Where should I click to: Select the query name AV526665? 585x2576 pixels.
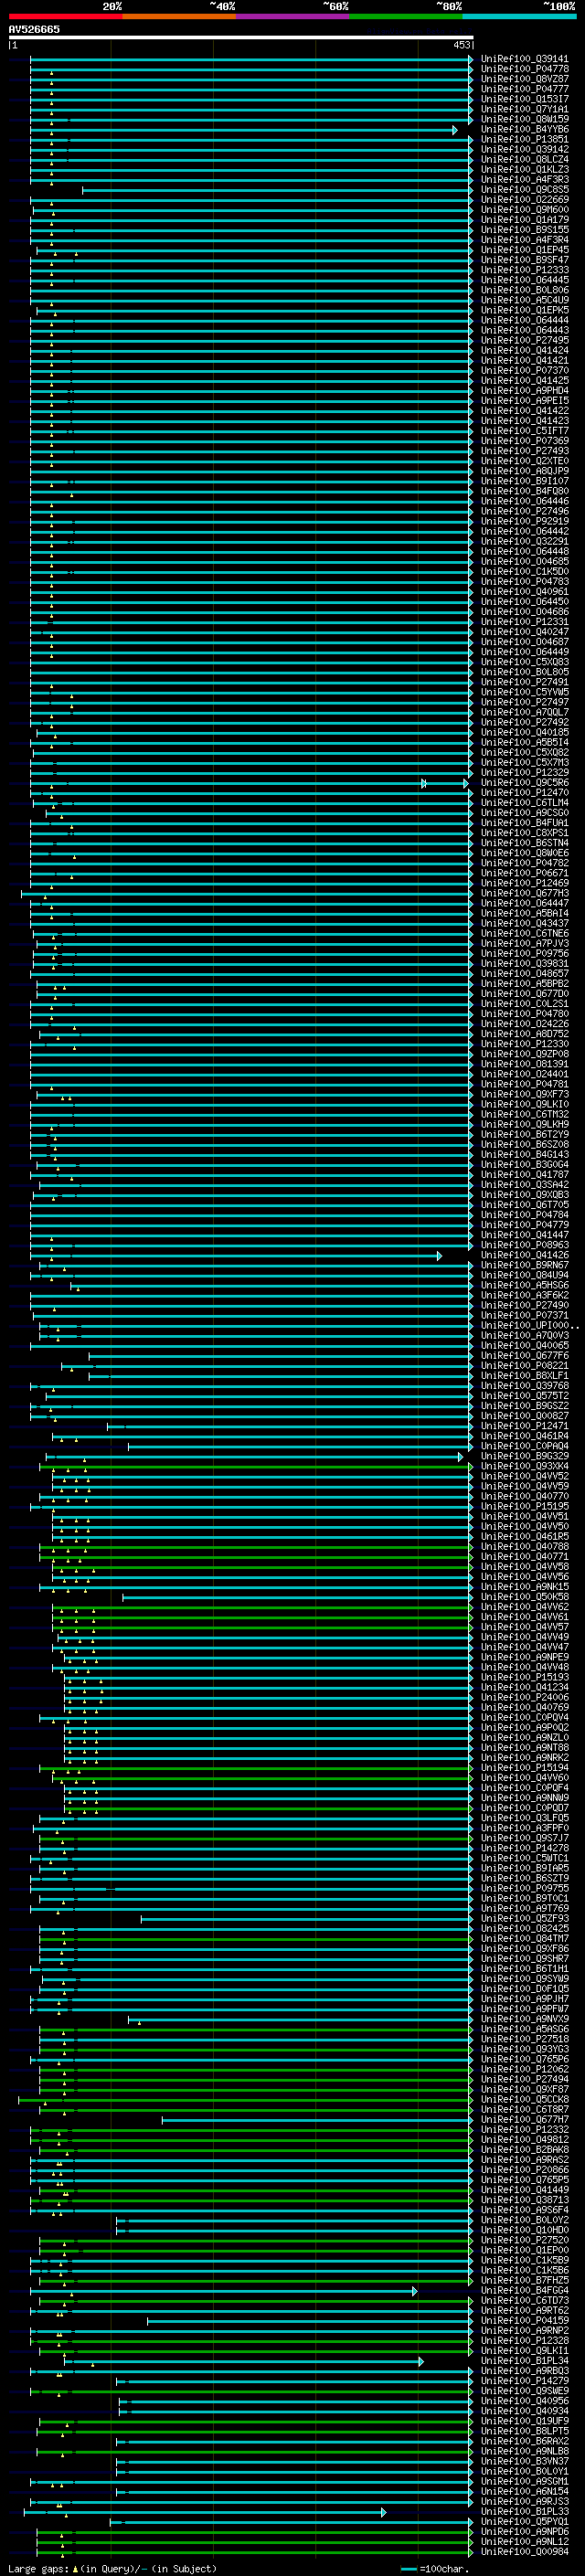(34, 29)
